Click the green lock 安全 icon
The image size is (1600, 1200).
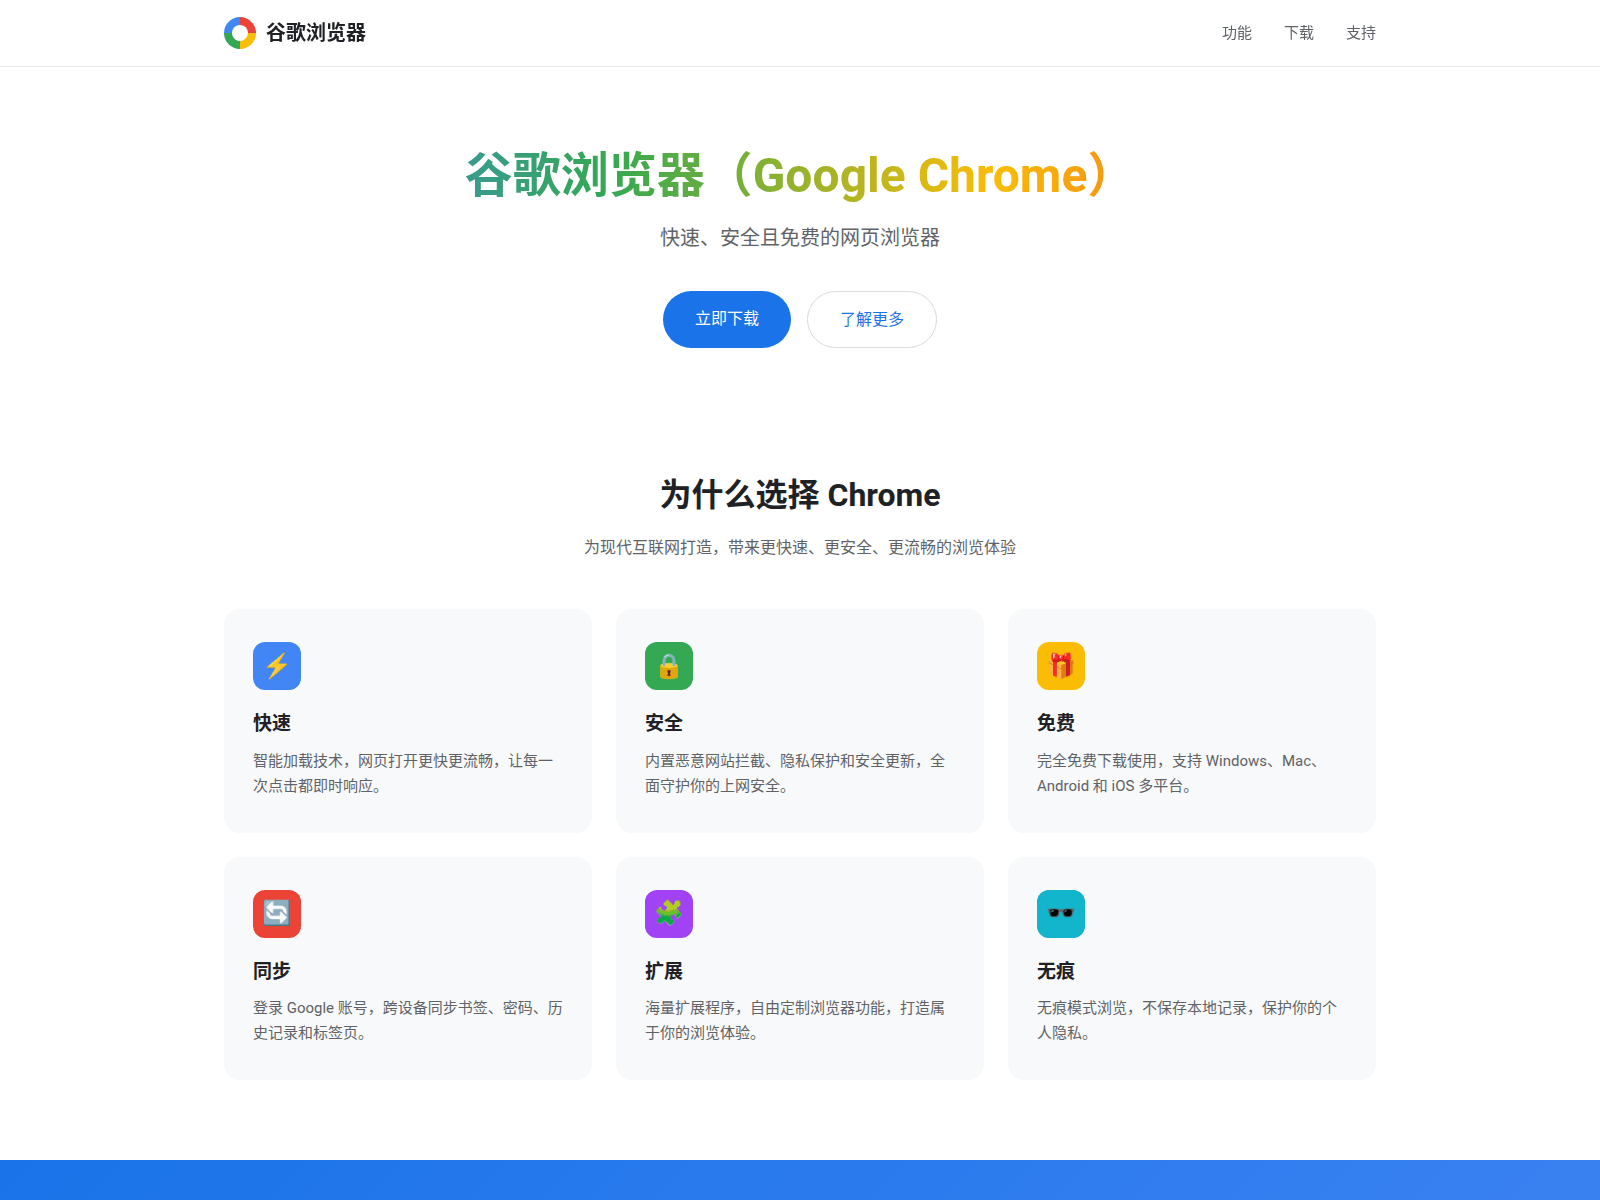coord(669,666)
